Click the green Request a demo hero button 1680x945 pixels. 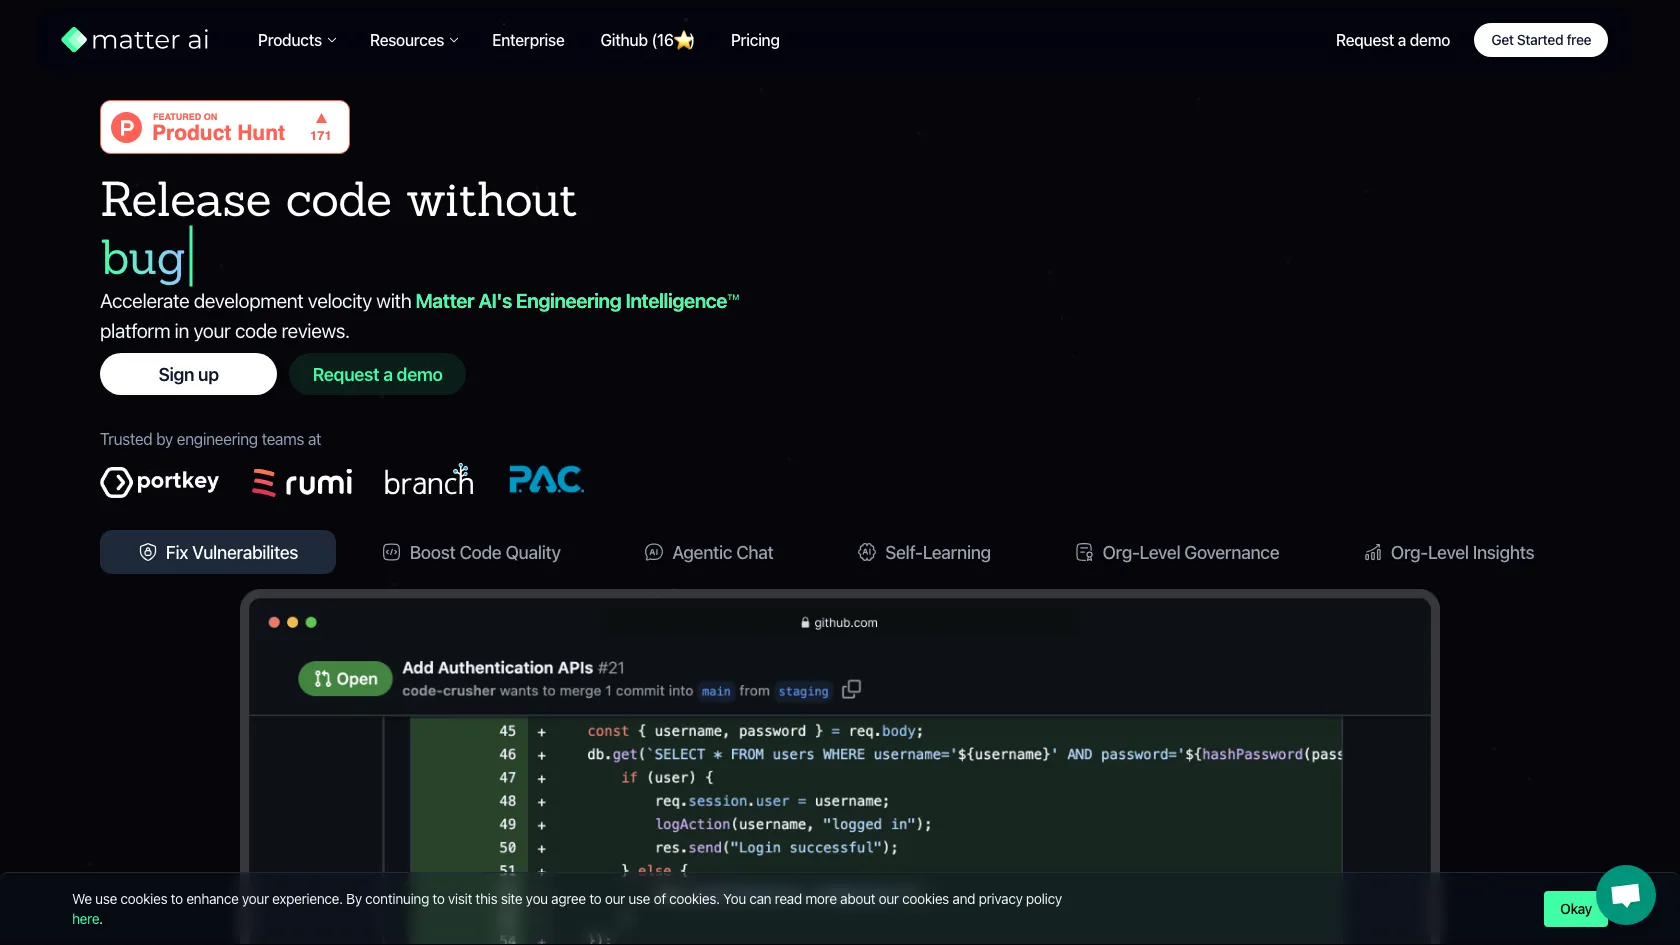(x=377, y=374)
